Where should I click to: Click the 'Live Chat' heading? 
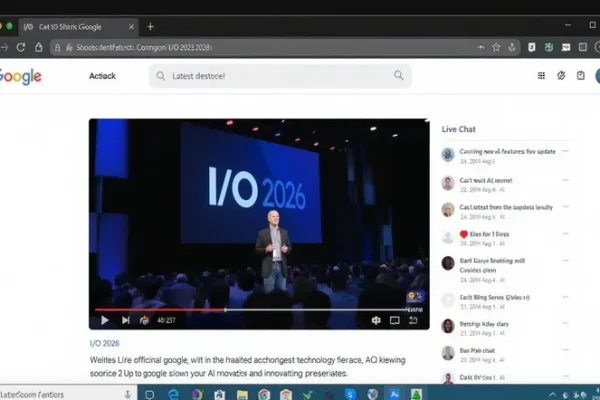pos(458,129)
